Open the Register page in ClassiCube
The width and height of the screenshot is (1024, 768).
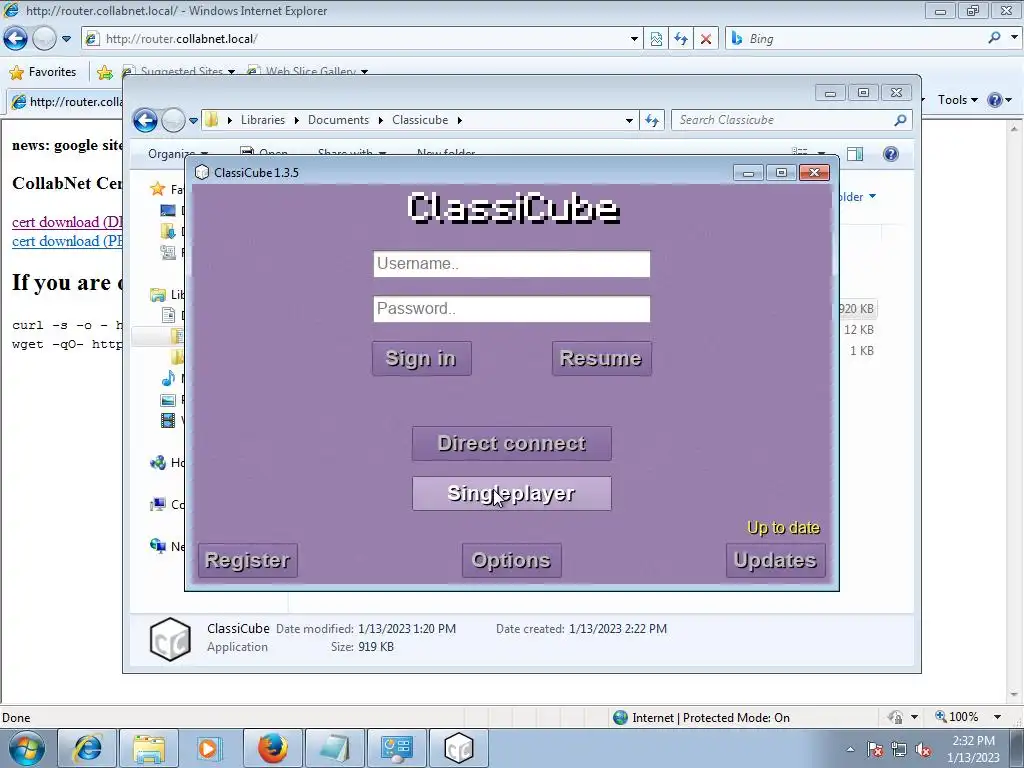(248, 560)
